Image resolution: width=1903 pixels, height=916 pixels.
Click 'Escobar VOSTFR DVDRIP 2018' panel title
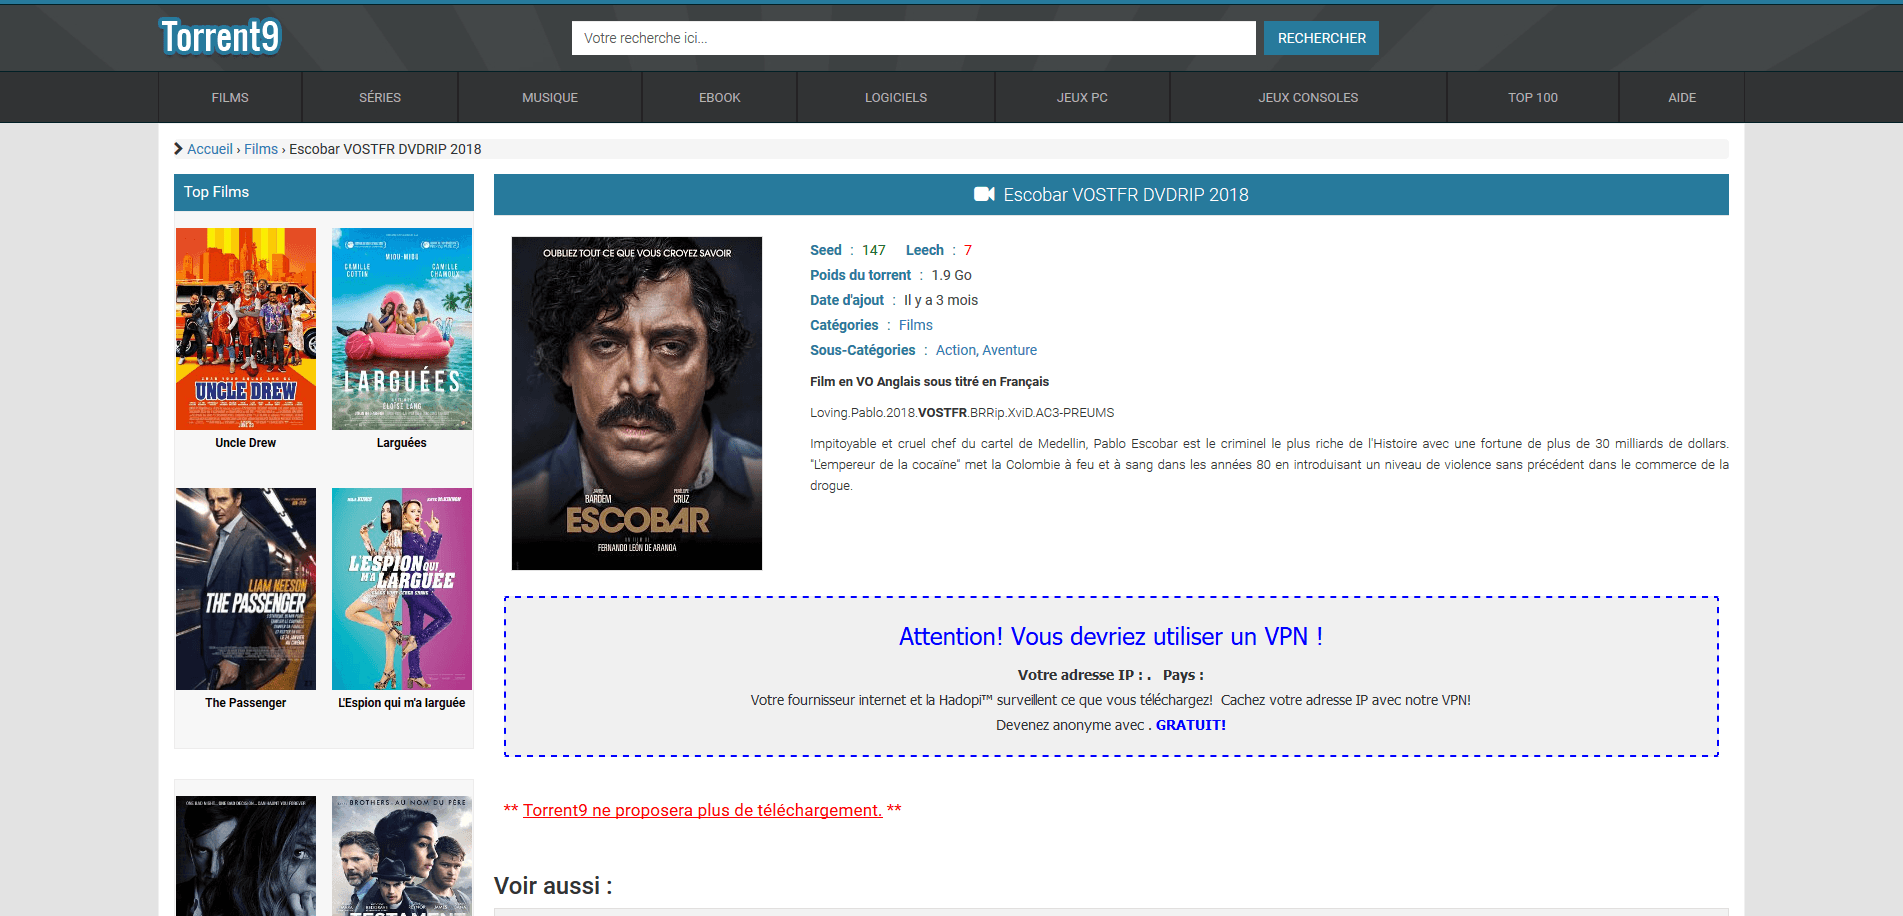click(1126, 195)
